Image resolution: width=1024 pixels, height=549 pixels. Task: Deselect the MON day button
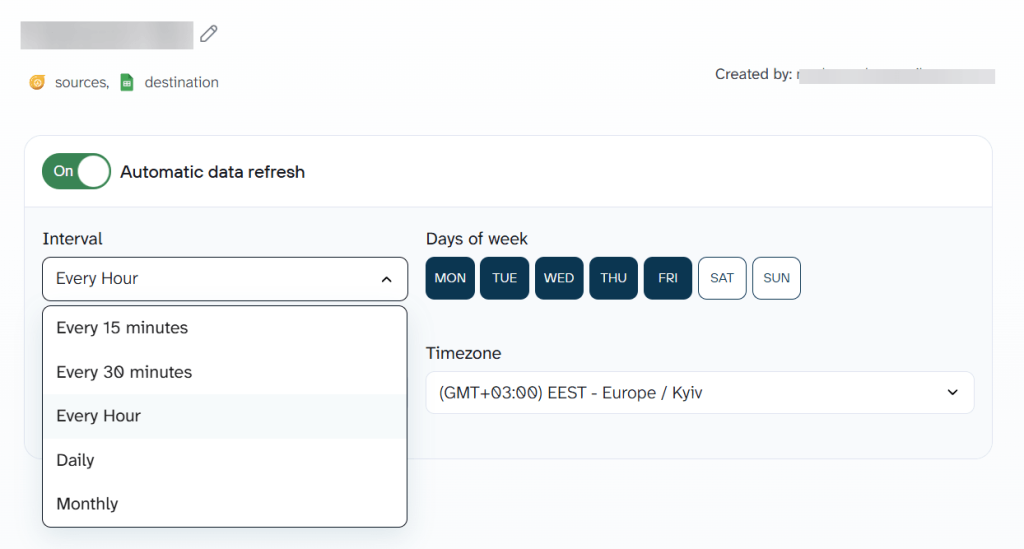450,278
